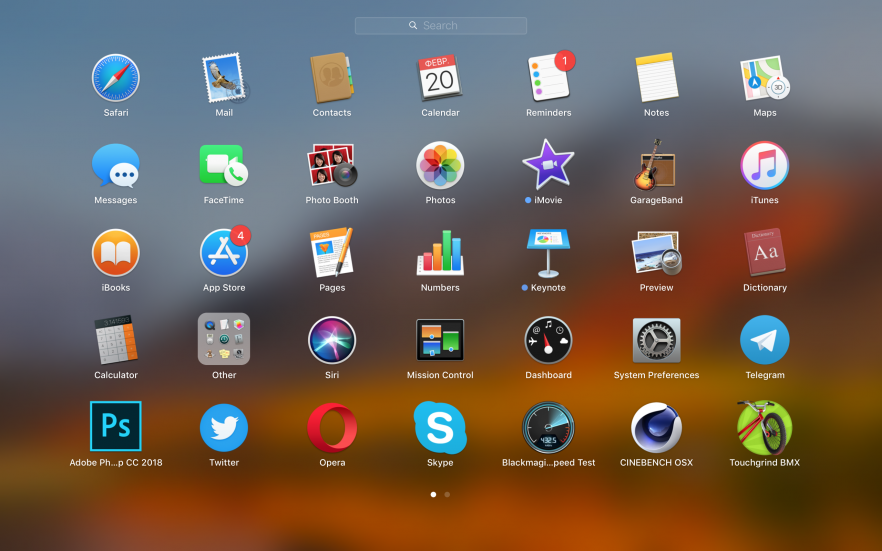Open the iBooks app
The height and width of the screenshot is (551, 882).
[x=116, y=253]
